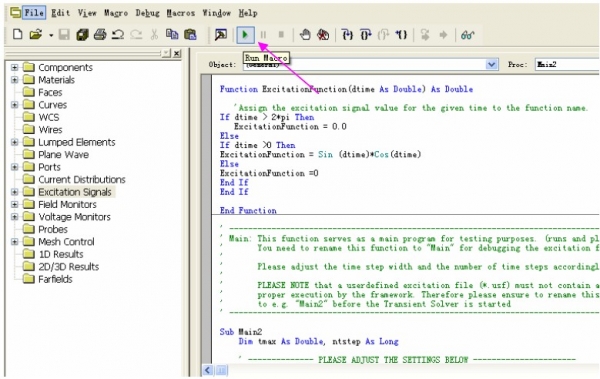This screenshot has height=379, width=600.
Task: Click the left scroll arrow under code editor
Action: (207, 370)
